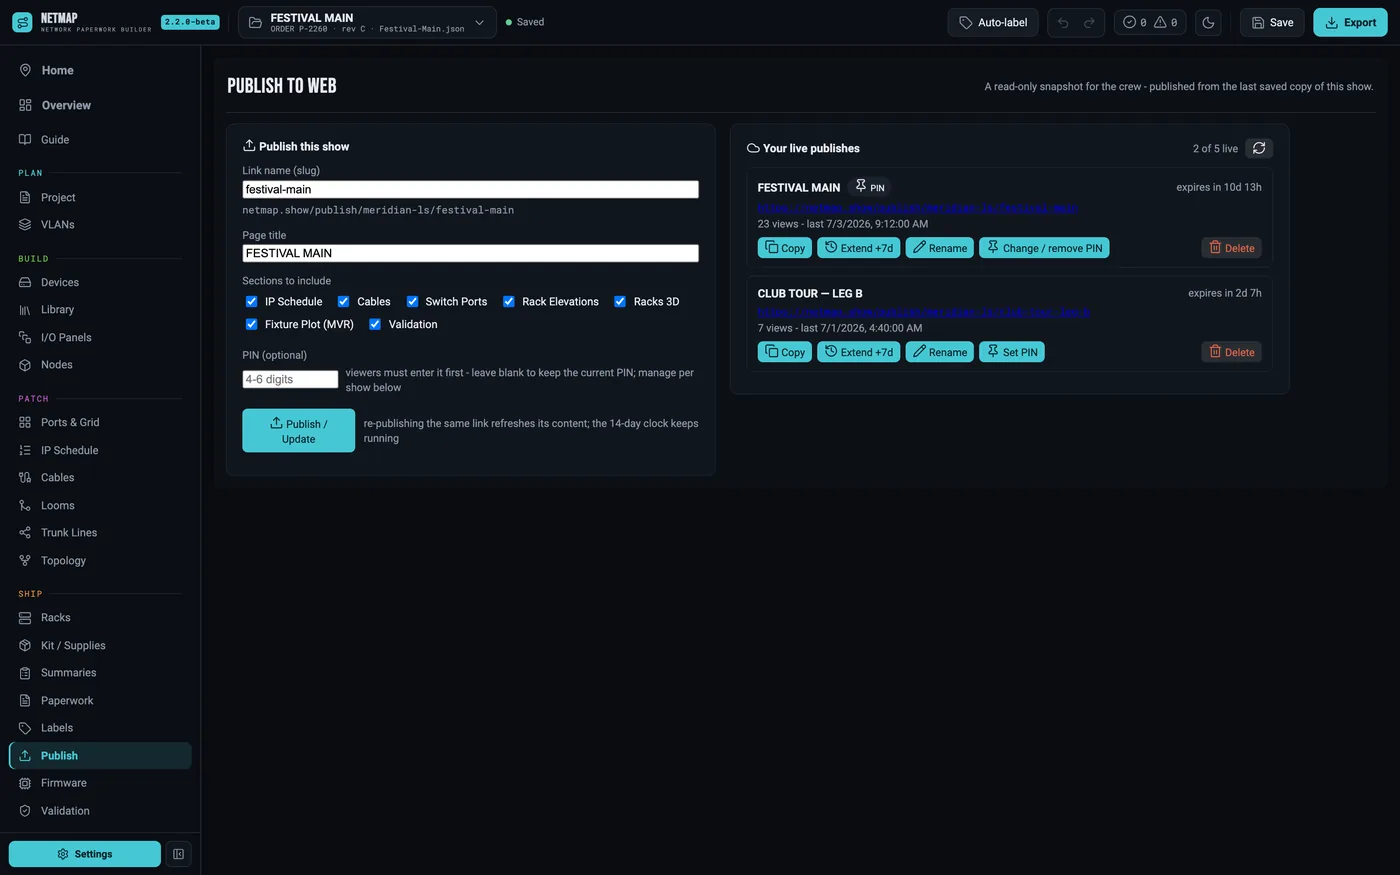Click the Nodes cube icon
Viewport: 1400px width, 875px height.
click(25, 365)
